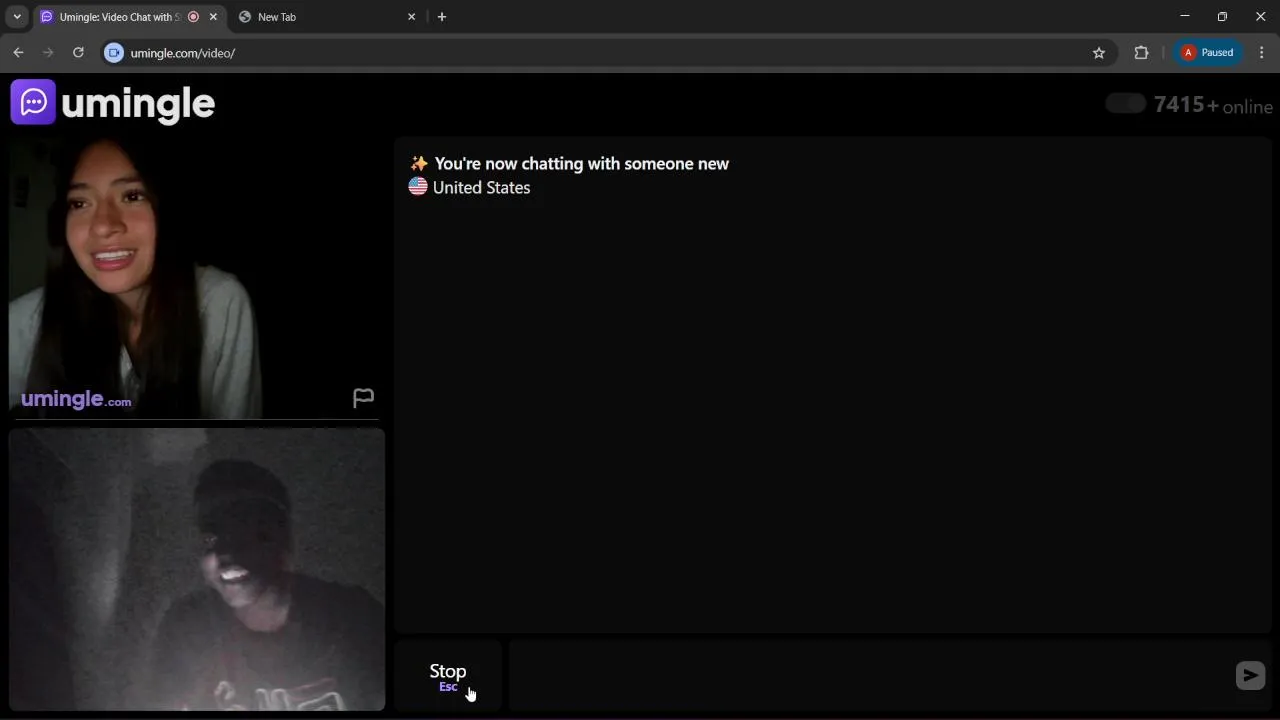Click the umingle wordmark in header
The image size is (1280, 720).
coord(138,104)
